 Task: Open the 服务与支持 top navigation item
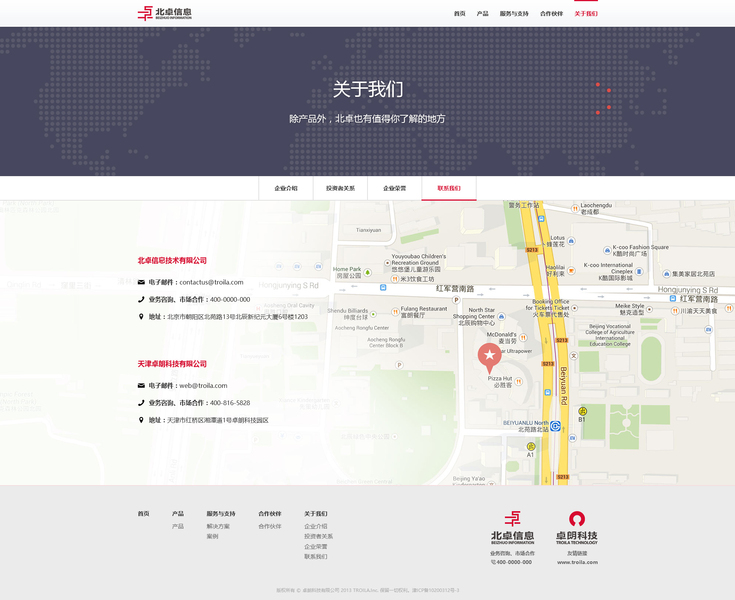[x=514, y=14]
